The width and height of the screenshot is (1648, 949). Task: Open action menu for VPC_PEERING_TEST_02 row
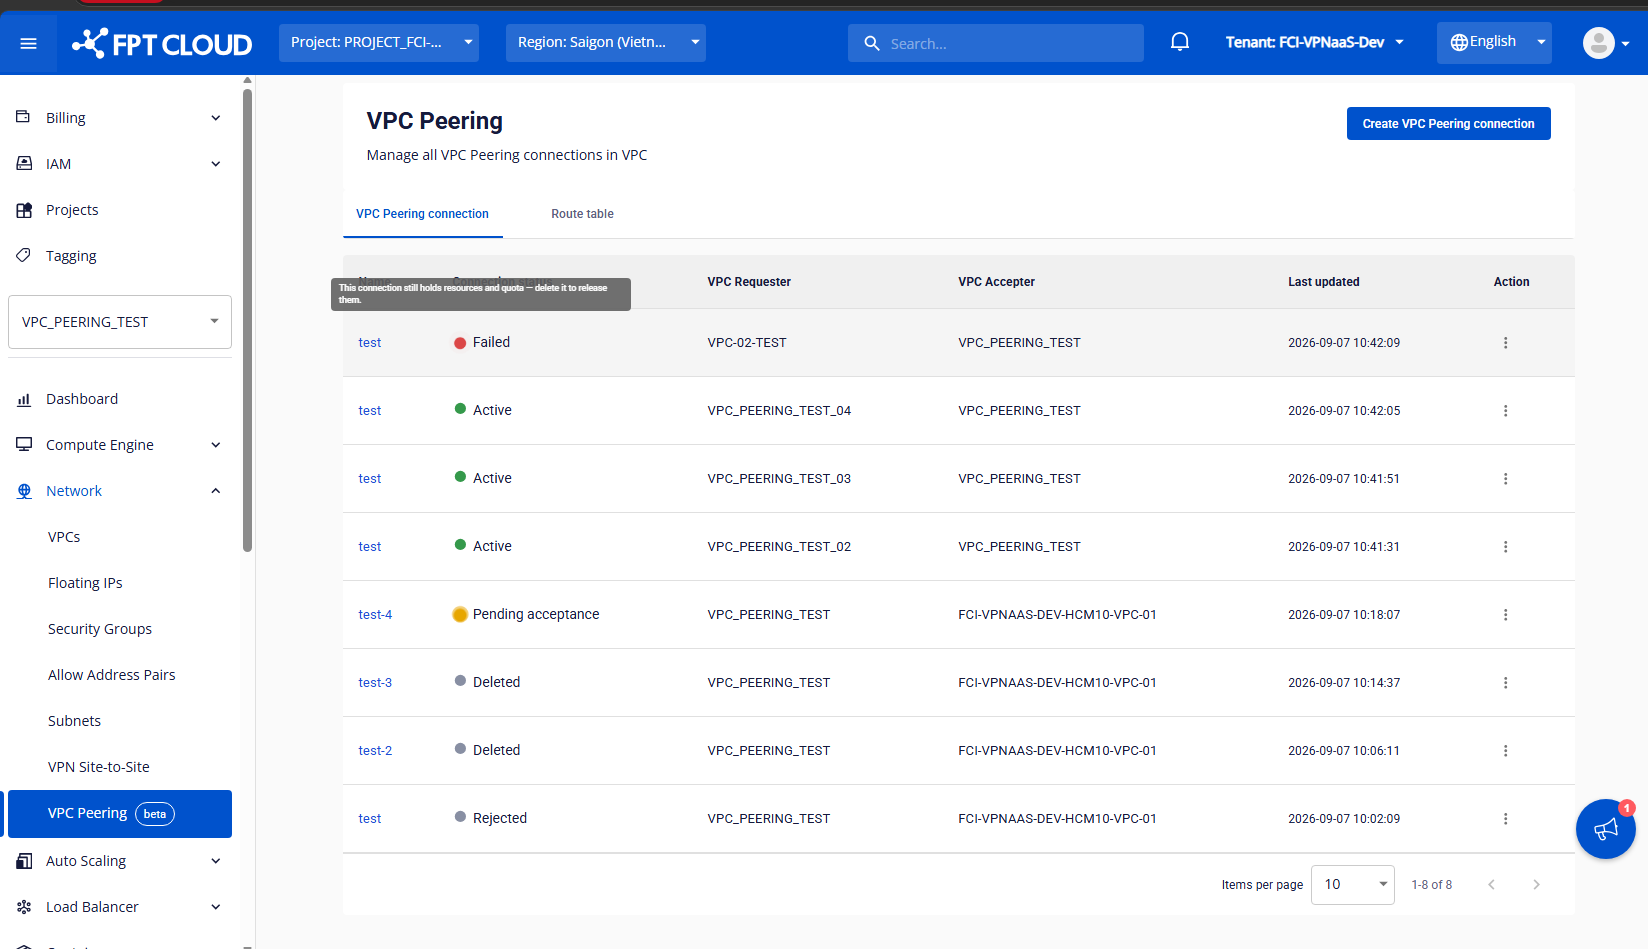[x=1505, y=547]
